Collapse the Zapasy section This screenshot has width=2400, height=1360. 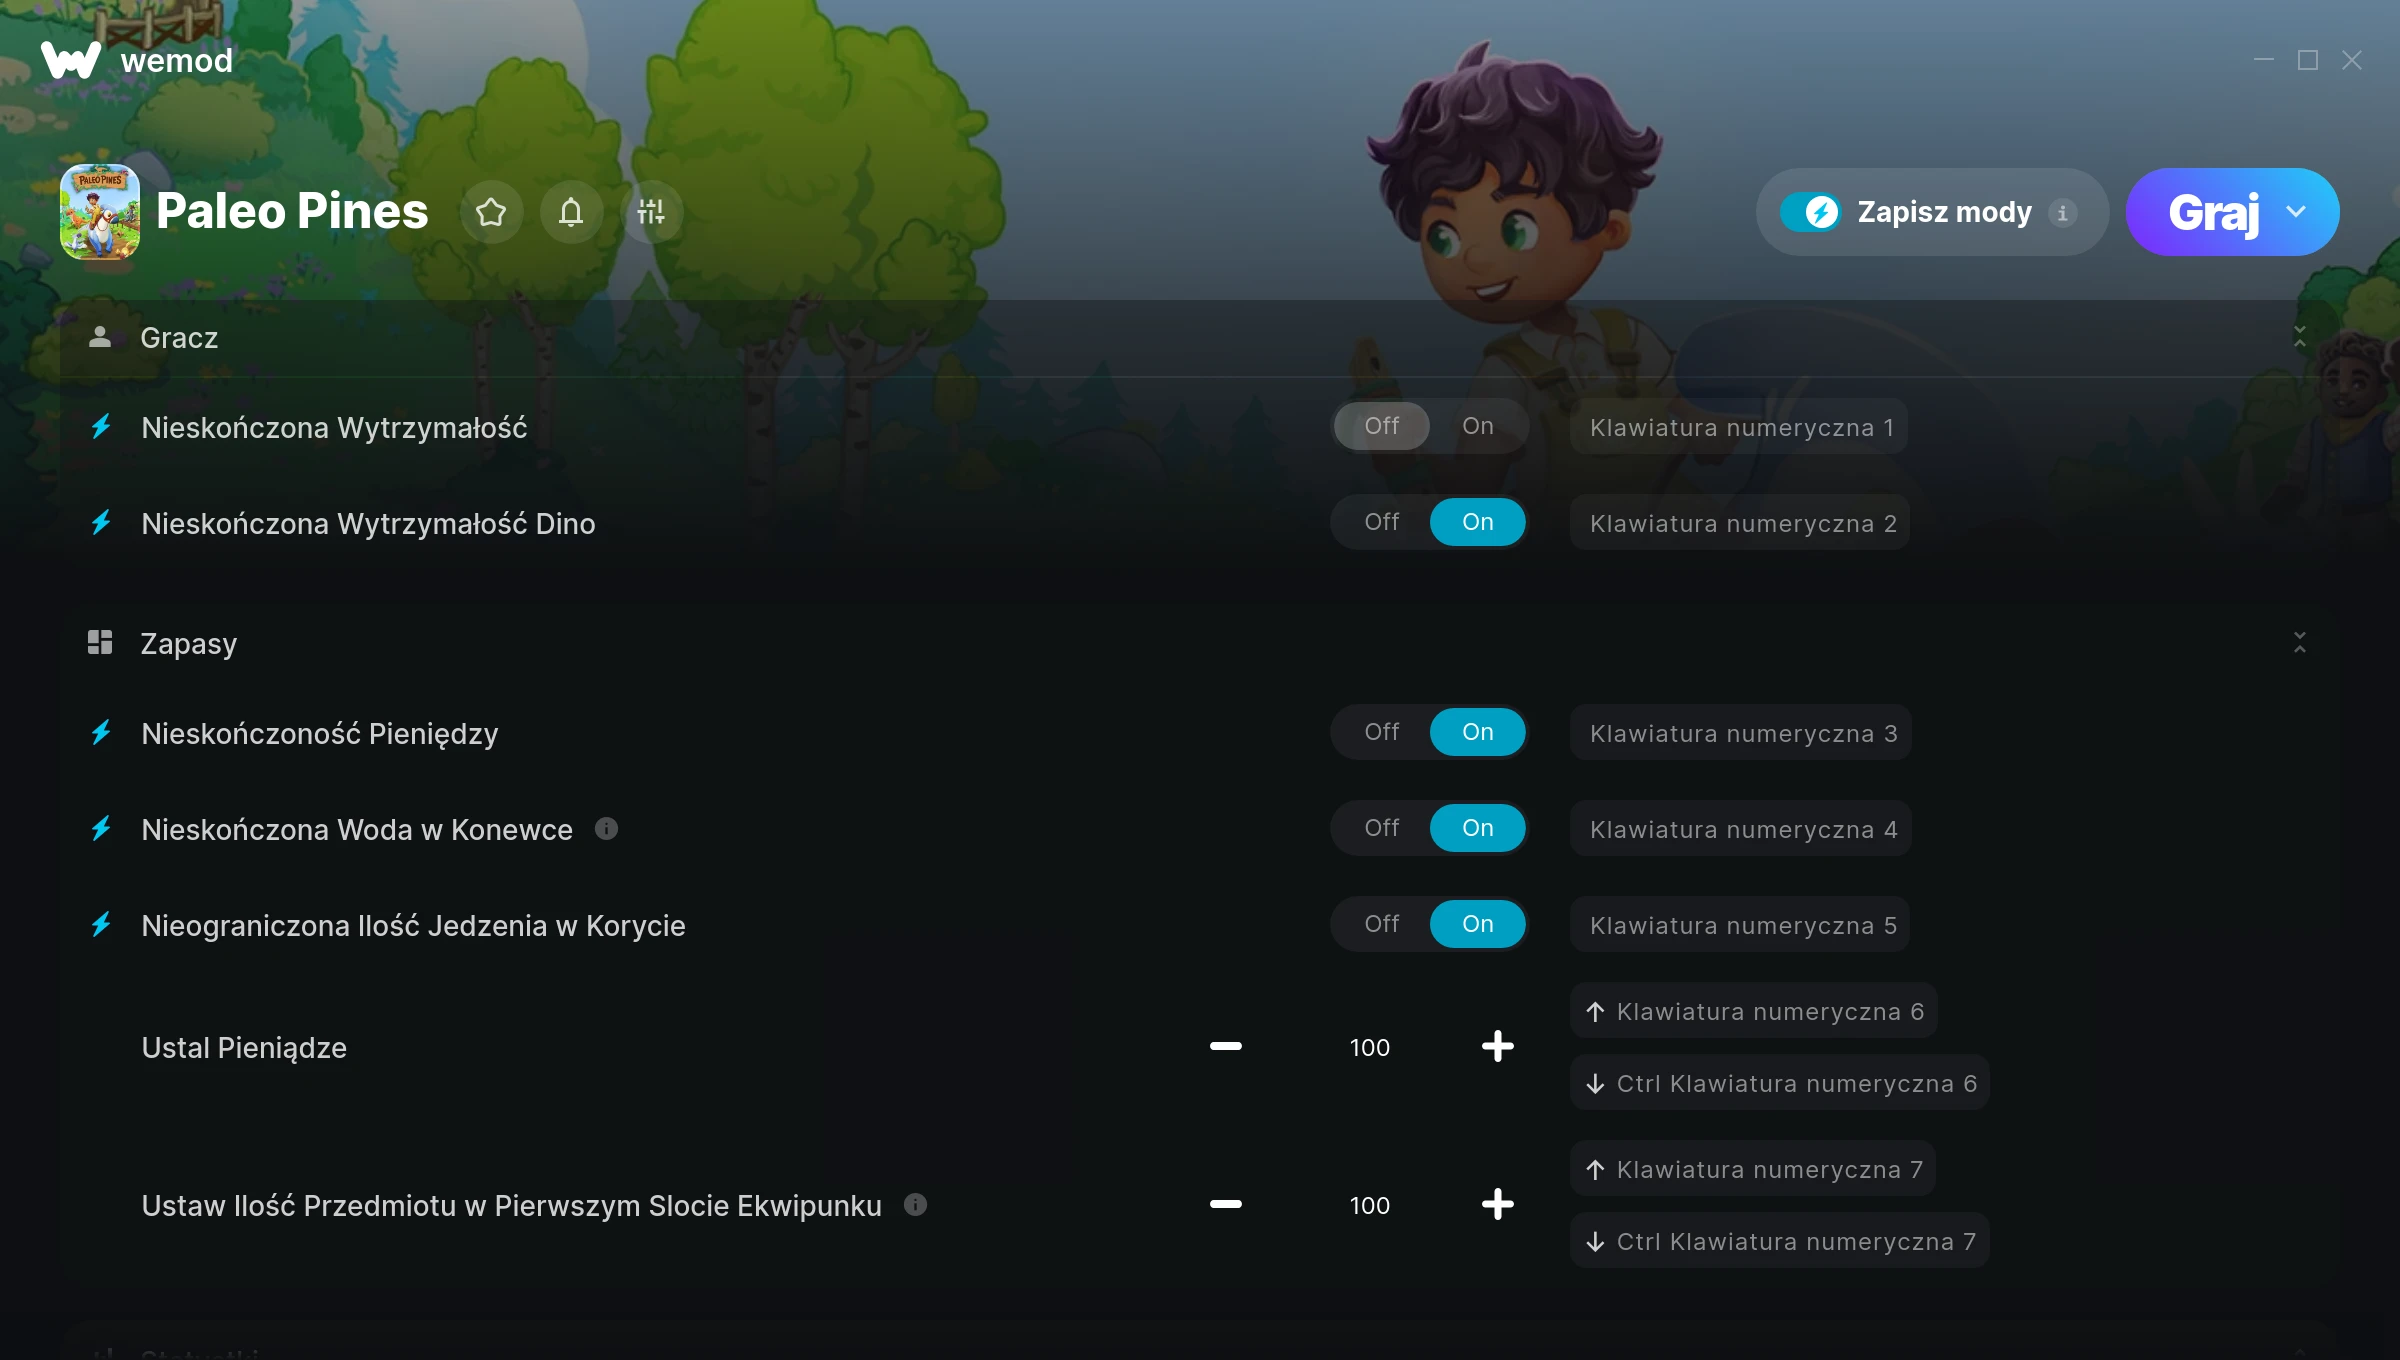(2299, 642)
